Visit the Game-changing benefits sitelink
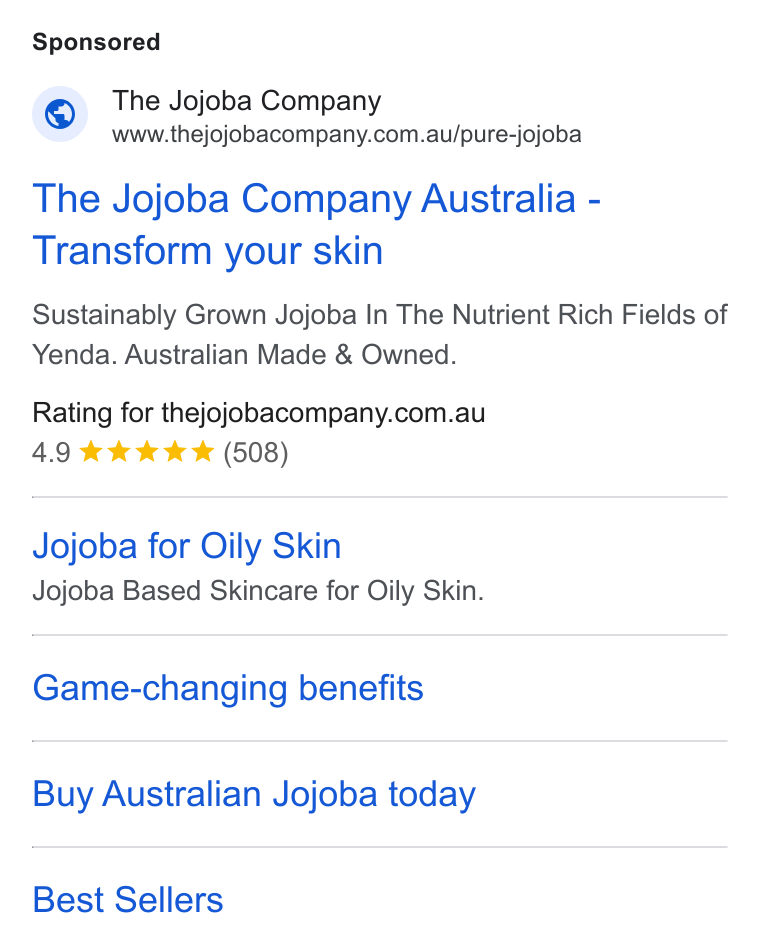This screenshot has width=760, height=952. tap(228, 688)
